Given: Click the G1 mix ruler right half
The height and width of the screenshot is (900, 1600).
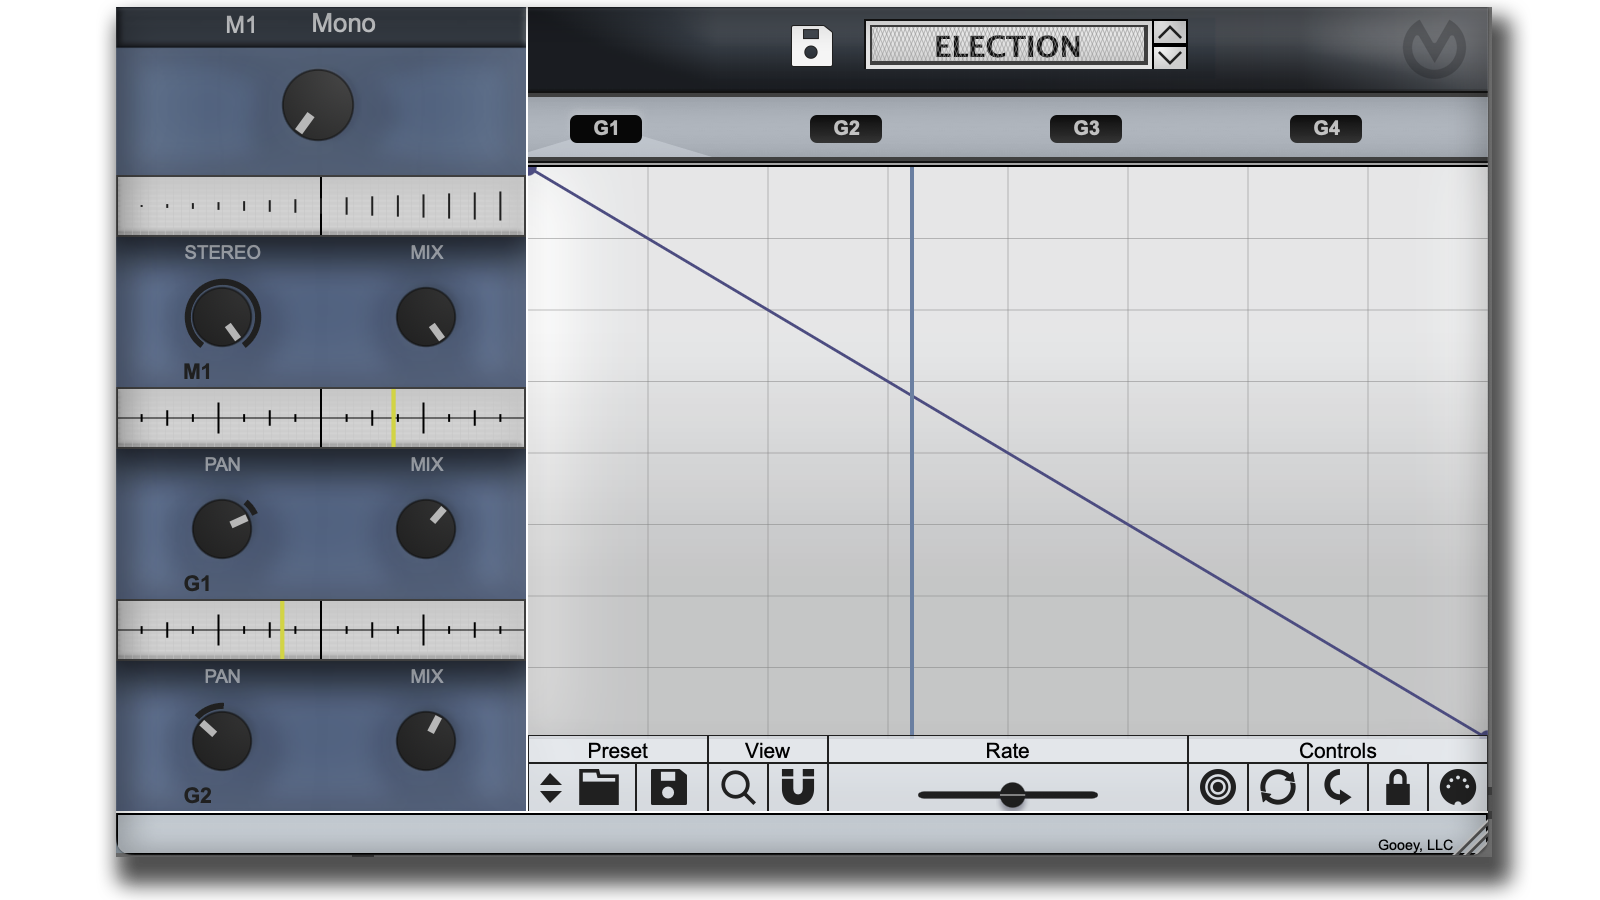Looking at the screenshot, I should point(423,630).
